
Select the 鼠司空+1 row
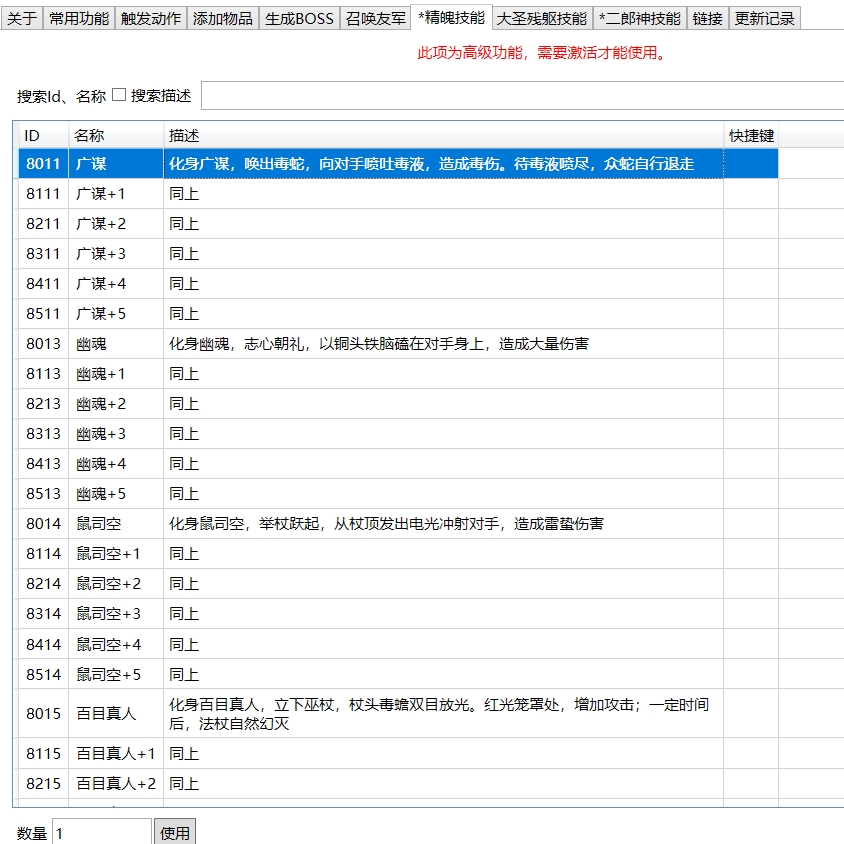coord(398,554)
